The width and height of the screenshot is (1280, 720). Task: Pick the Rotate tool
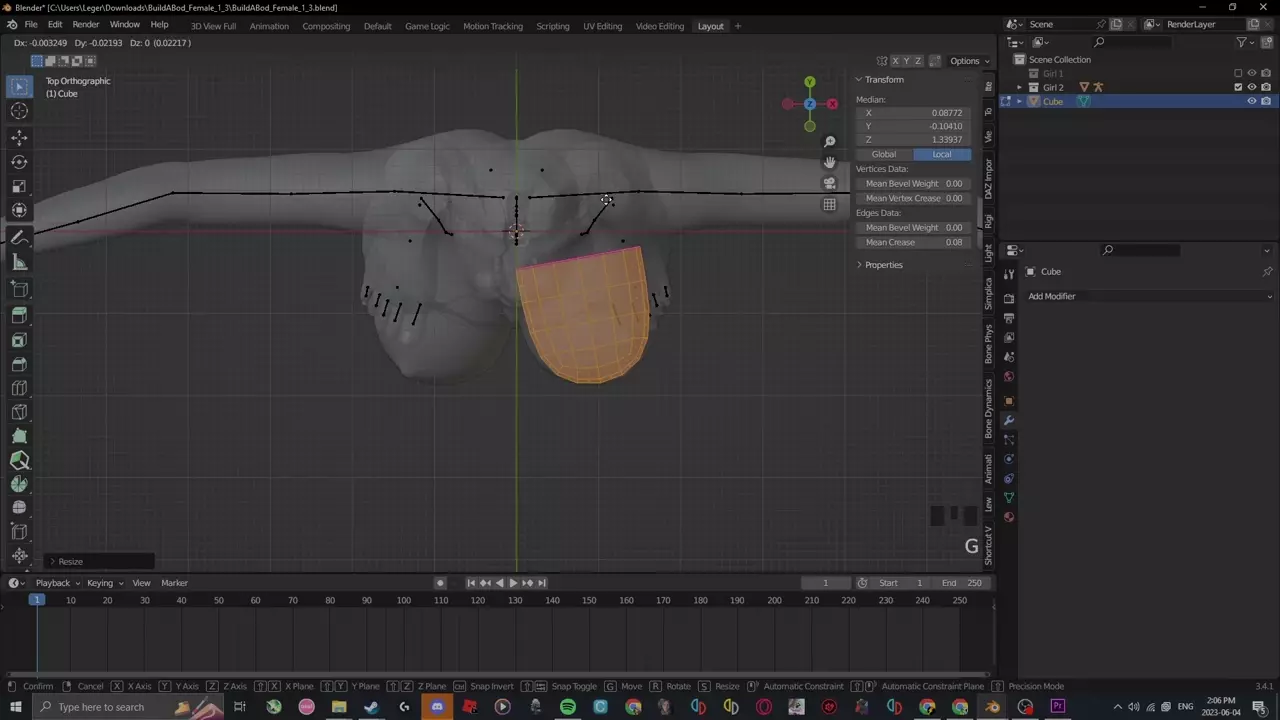click(x=19, y=162)
